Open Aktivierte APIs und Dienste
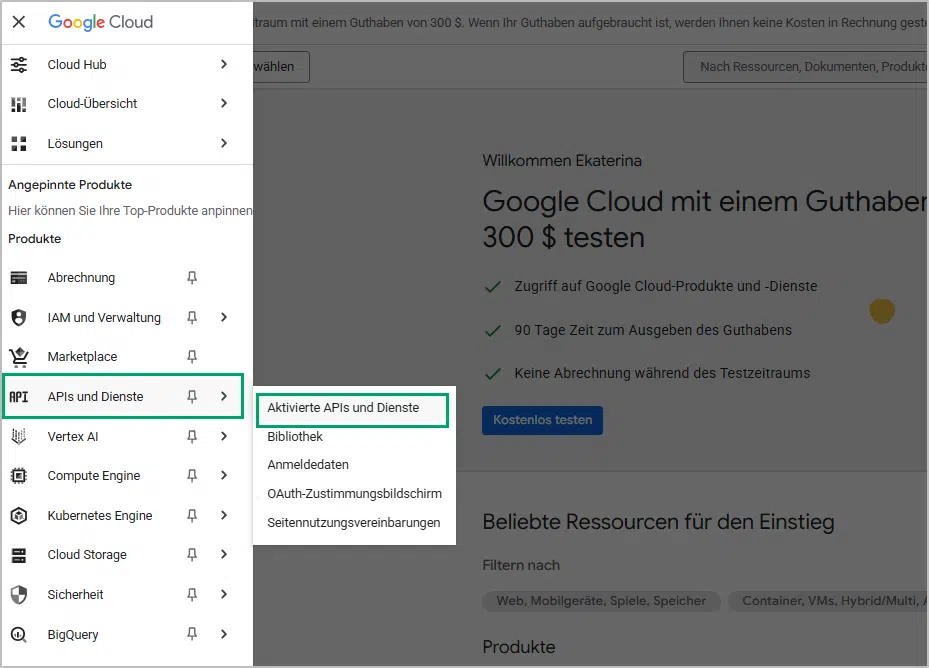 click(x=343, y=408)
